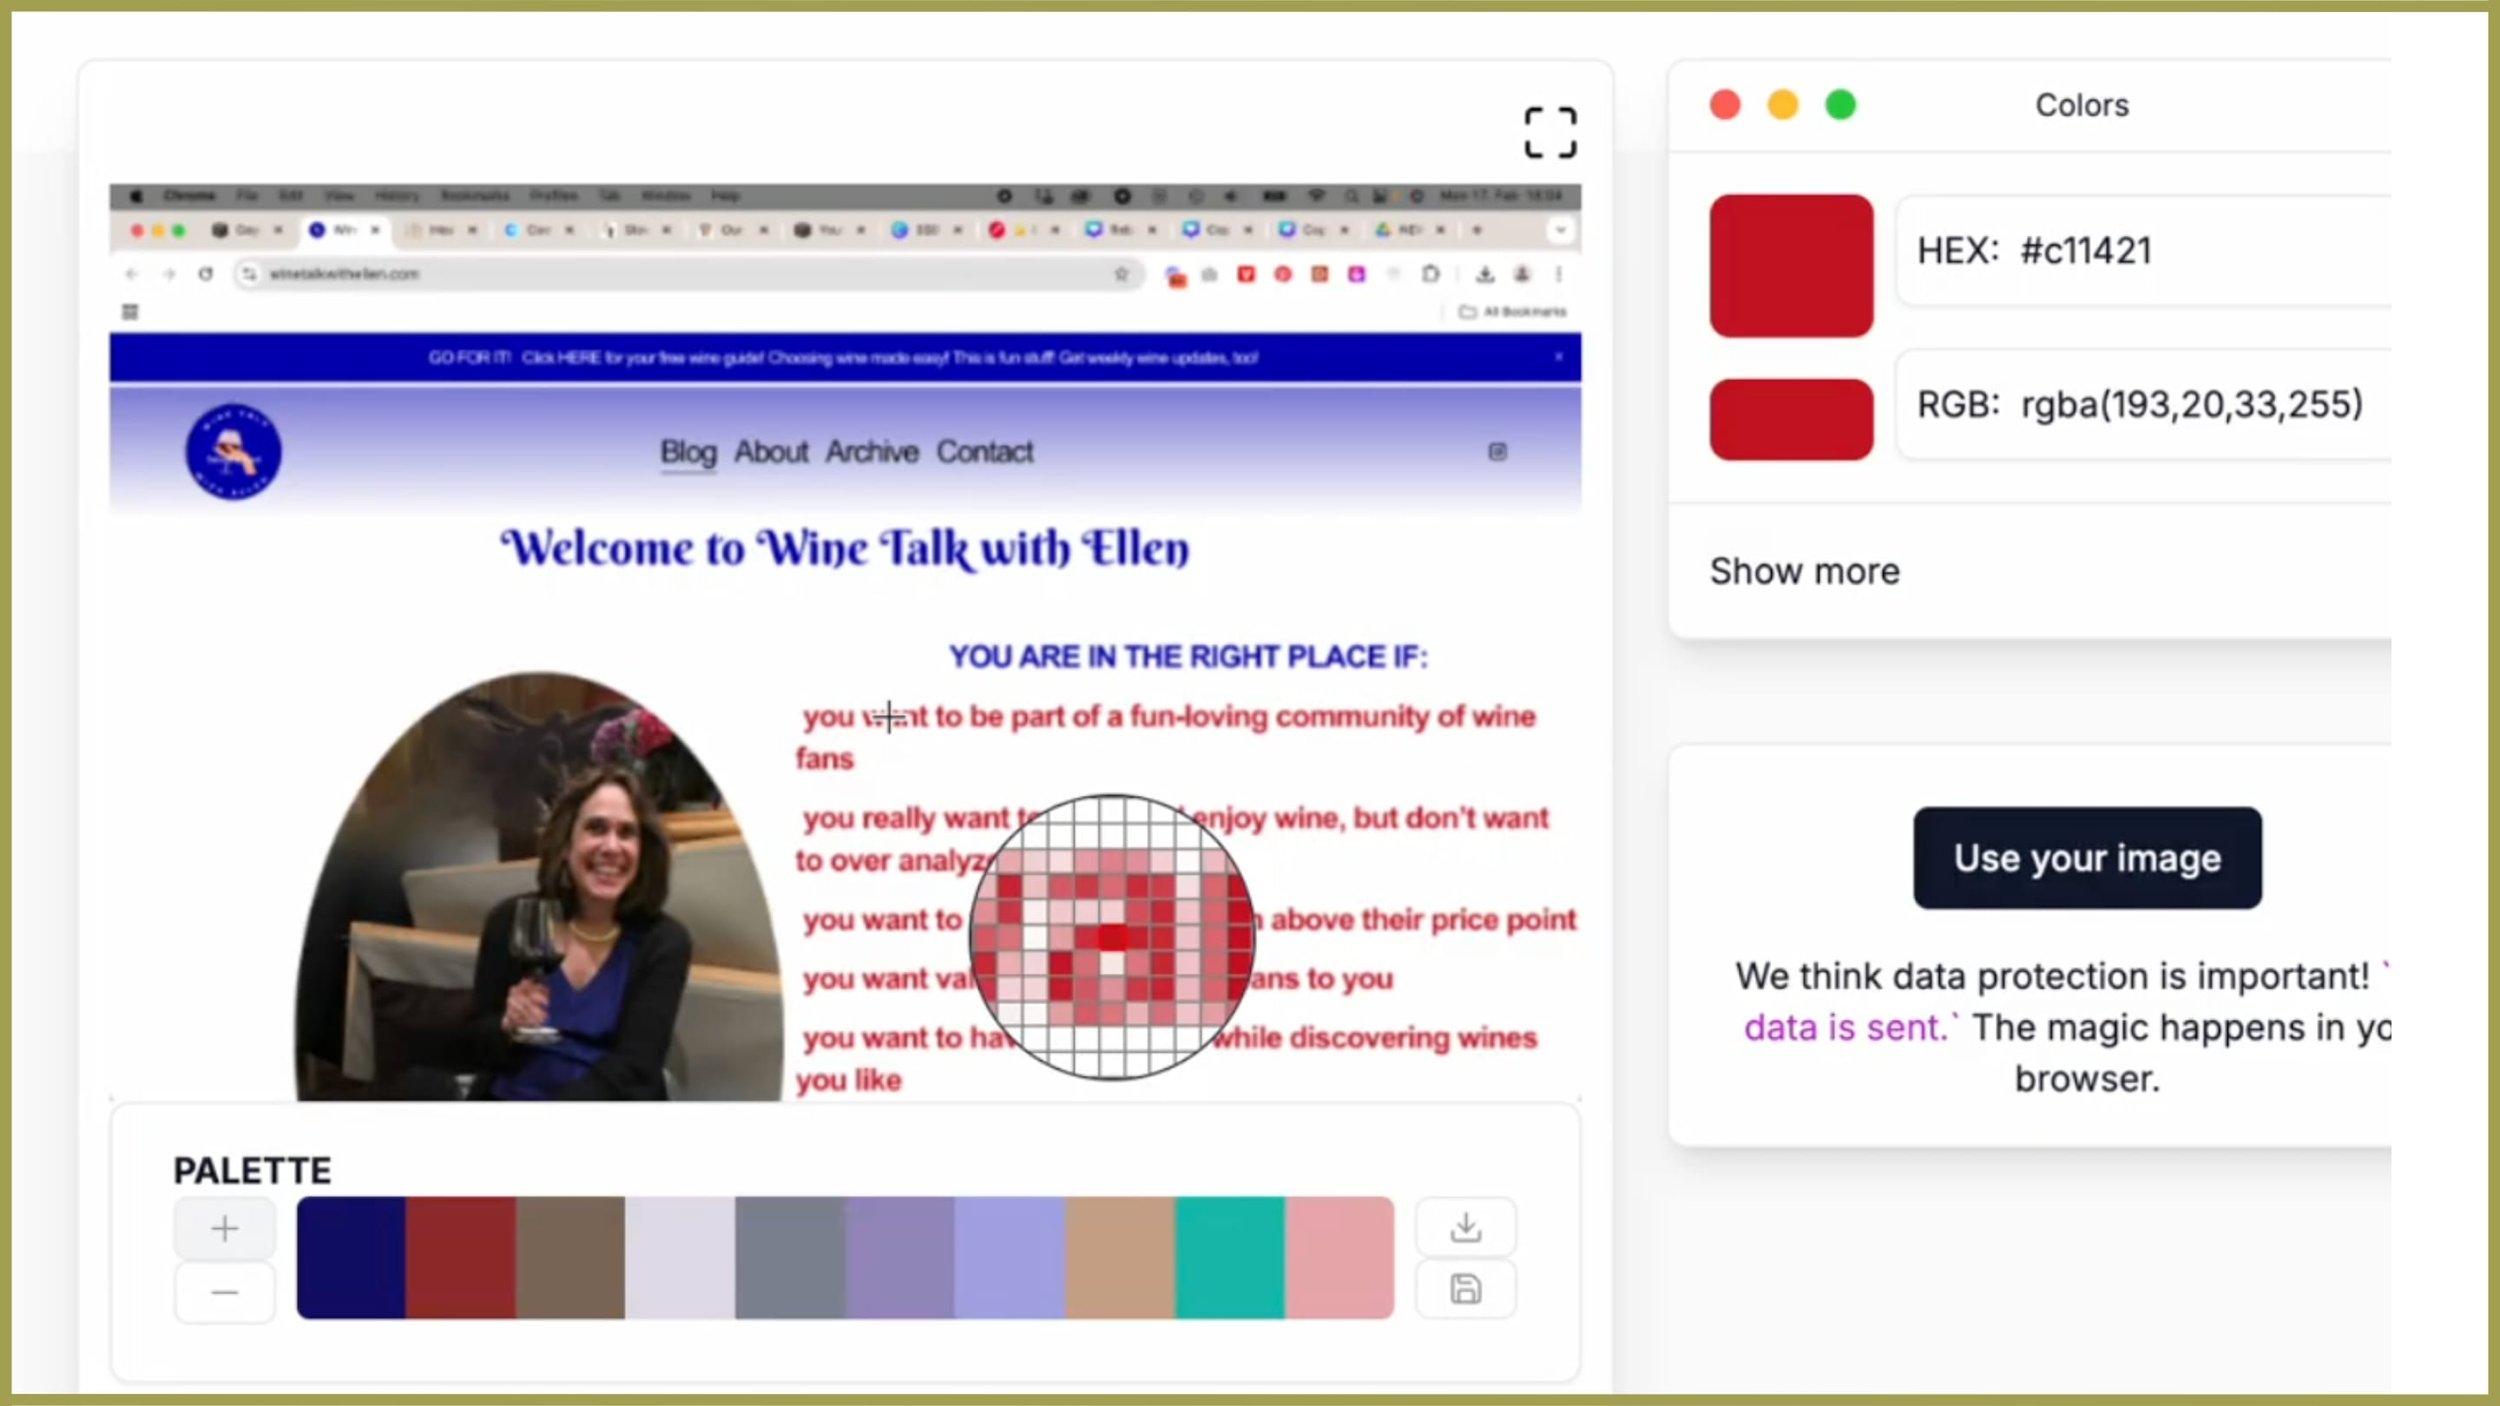Click the RGB rgba(193,20,33,255) value field
The image size is (2500, 1406).
[2140, 405]
